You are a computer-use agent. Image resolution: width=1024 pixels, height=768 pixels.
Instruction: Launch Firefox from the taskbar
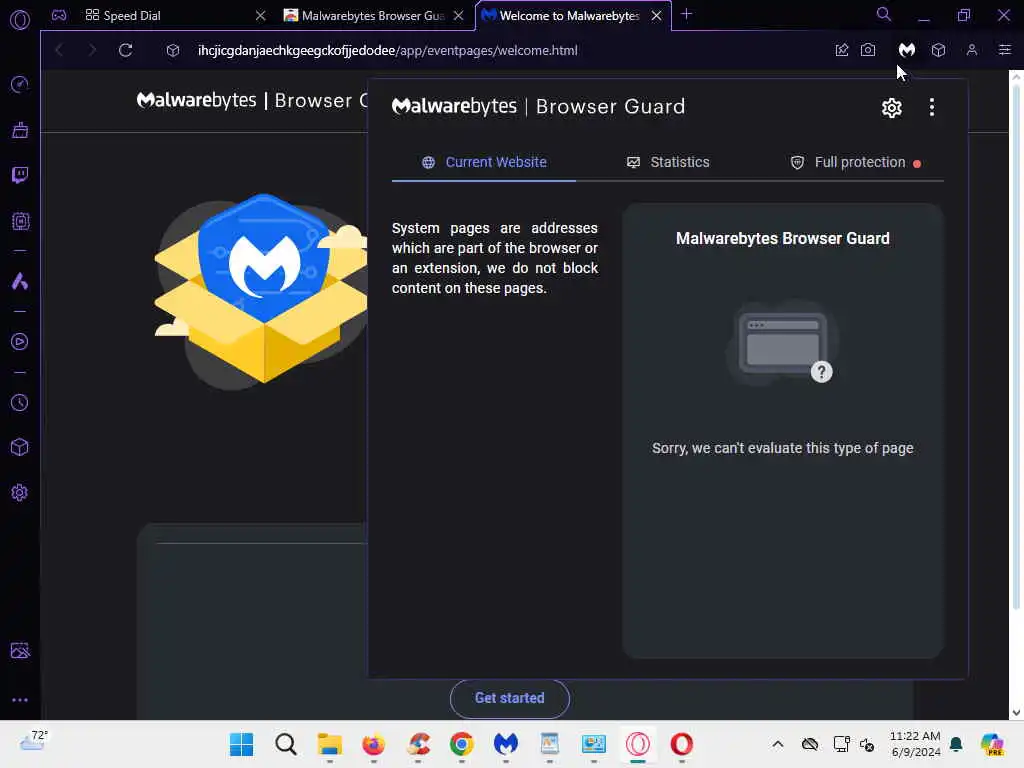coord(373,744)
